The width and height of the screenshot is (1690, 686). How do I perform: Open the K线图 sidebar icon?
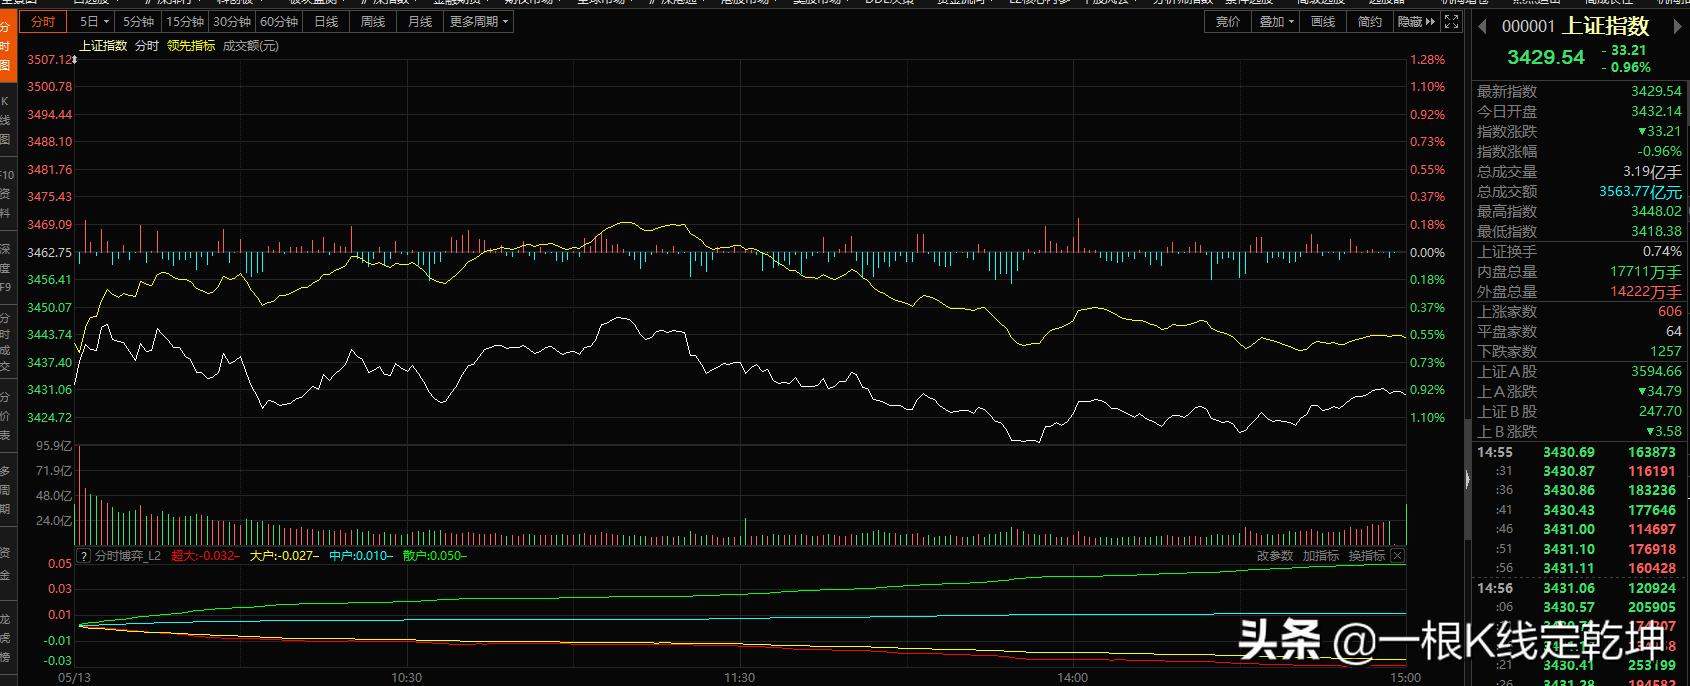coord(5,121)
